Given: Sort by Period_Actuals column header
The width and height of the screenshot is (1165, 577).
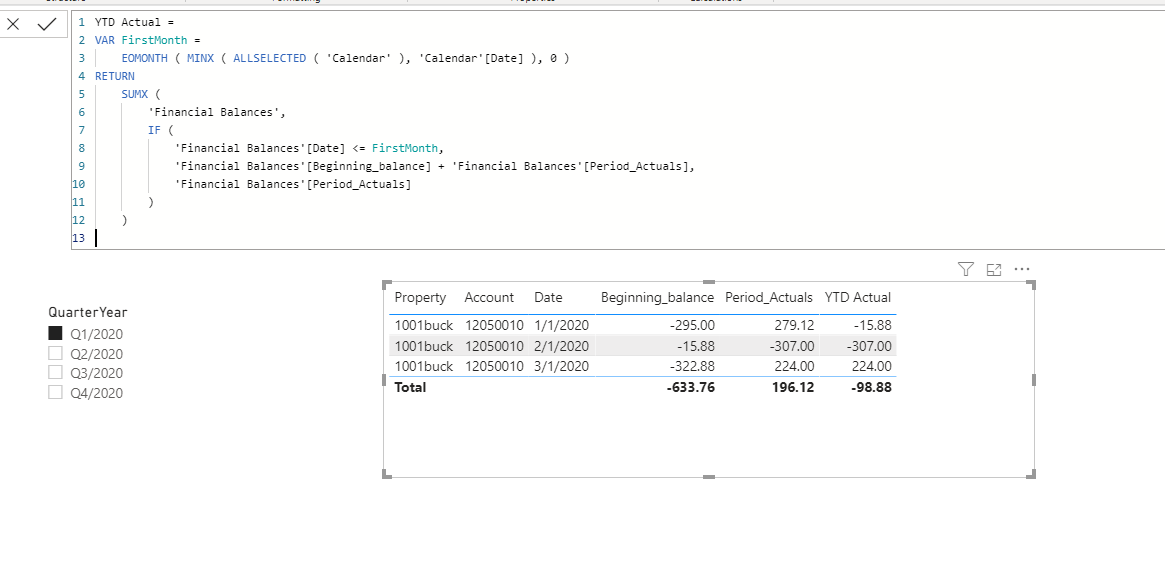Looking at the screenshot, I should tap(769, 298).
